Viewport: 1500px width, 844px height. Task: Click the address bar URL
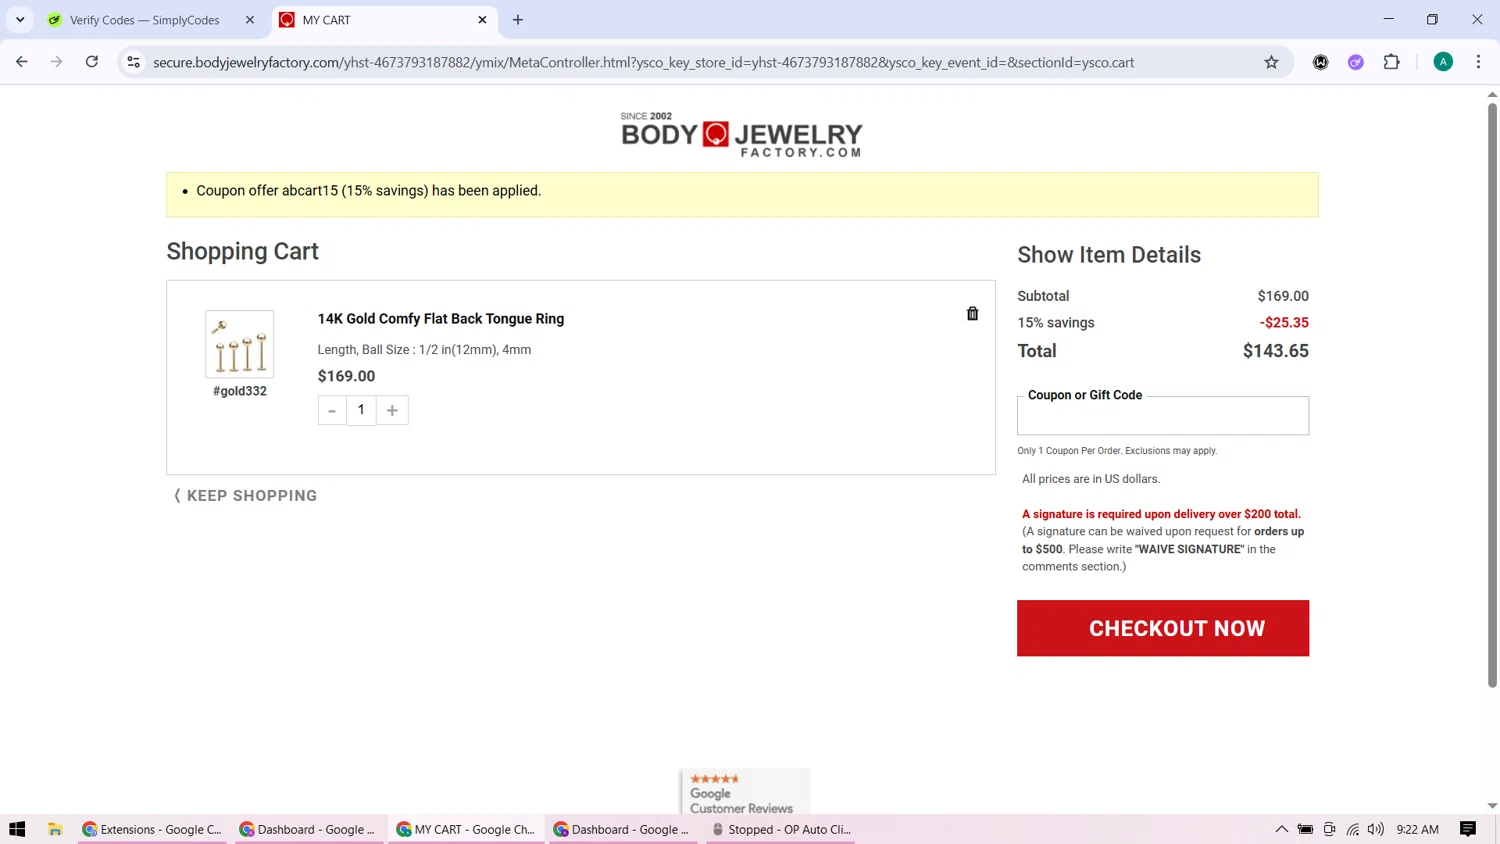[x=643, y=62]
